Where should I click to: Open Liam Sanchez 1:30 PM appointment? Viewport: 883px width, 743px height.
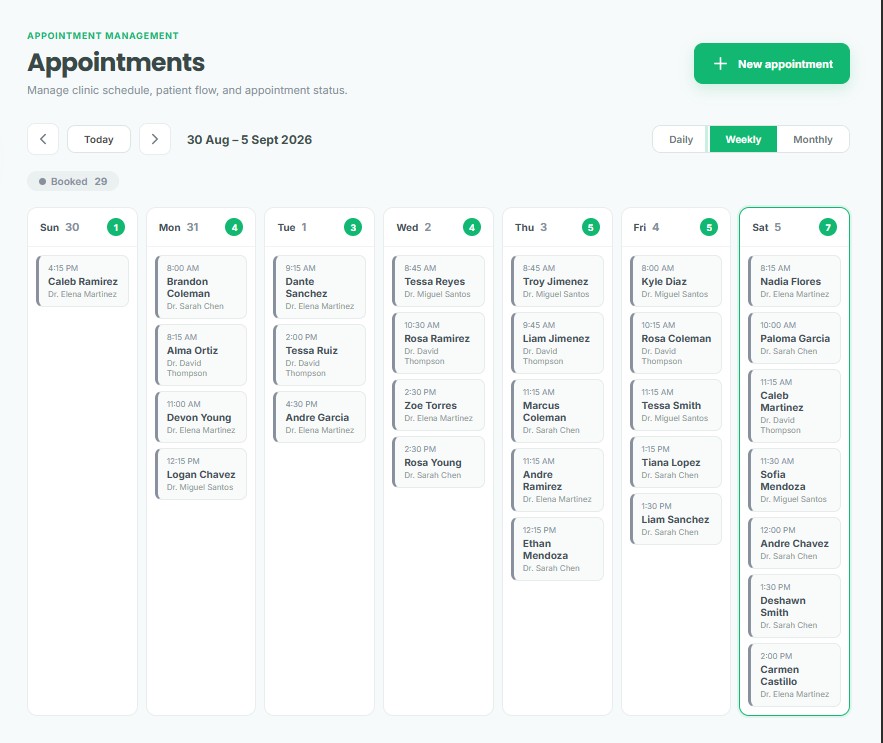pos(676,519)
